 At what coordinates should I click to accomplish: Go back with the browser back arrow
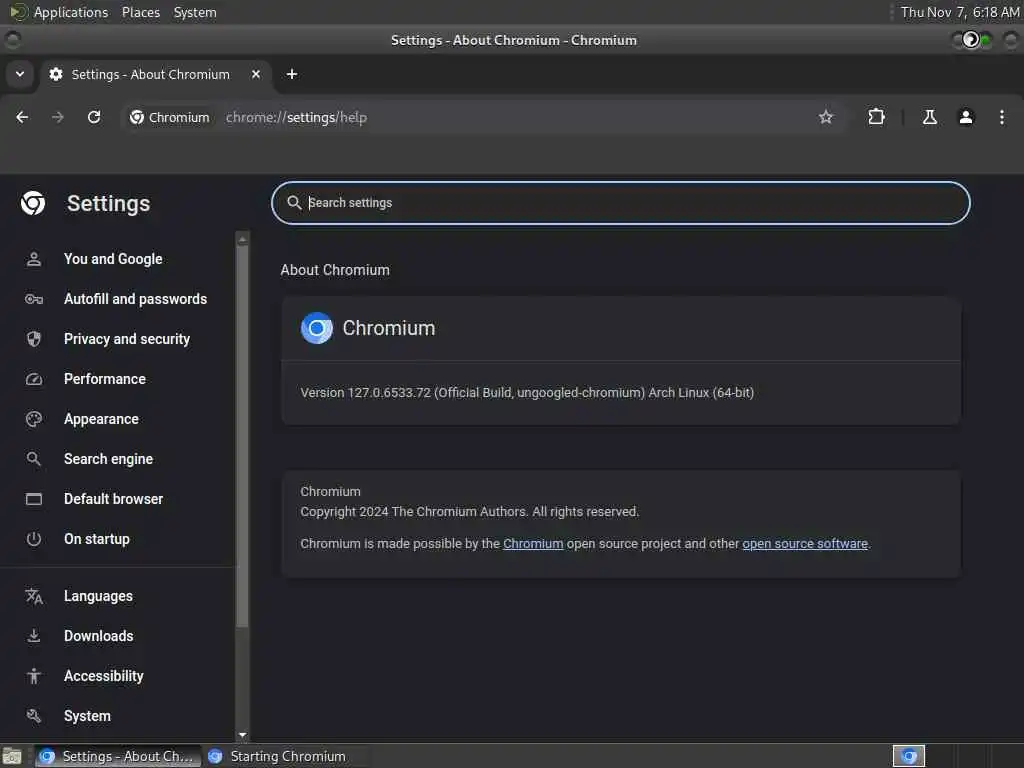click(x=22, y=117)
